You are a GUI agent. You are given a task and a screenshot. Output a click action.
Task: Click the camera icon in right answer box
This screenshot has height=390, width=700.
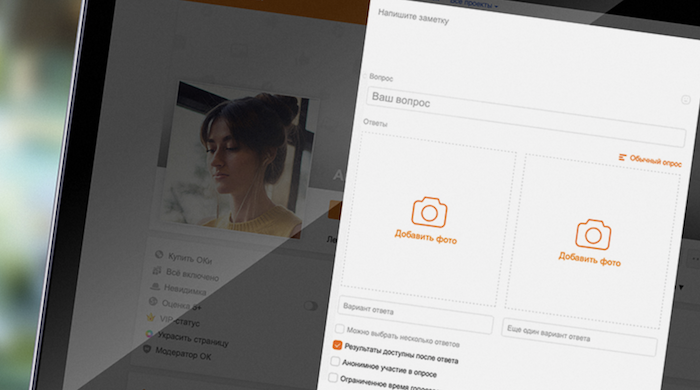click(x=593, y=234)
